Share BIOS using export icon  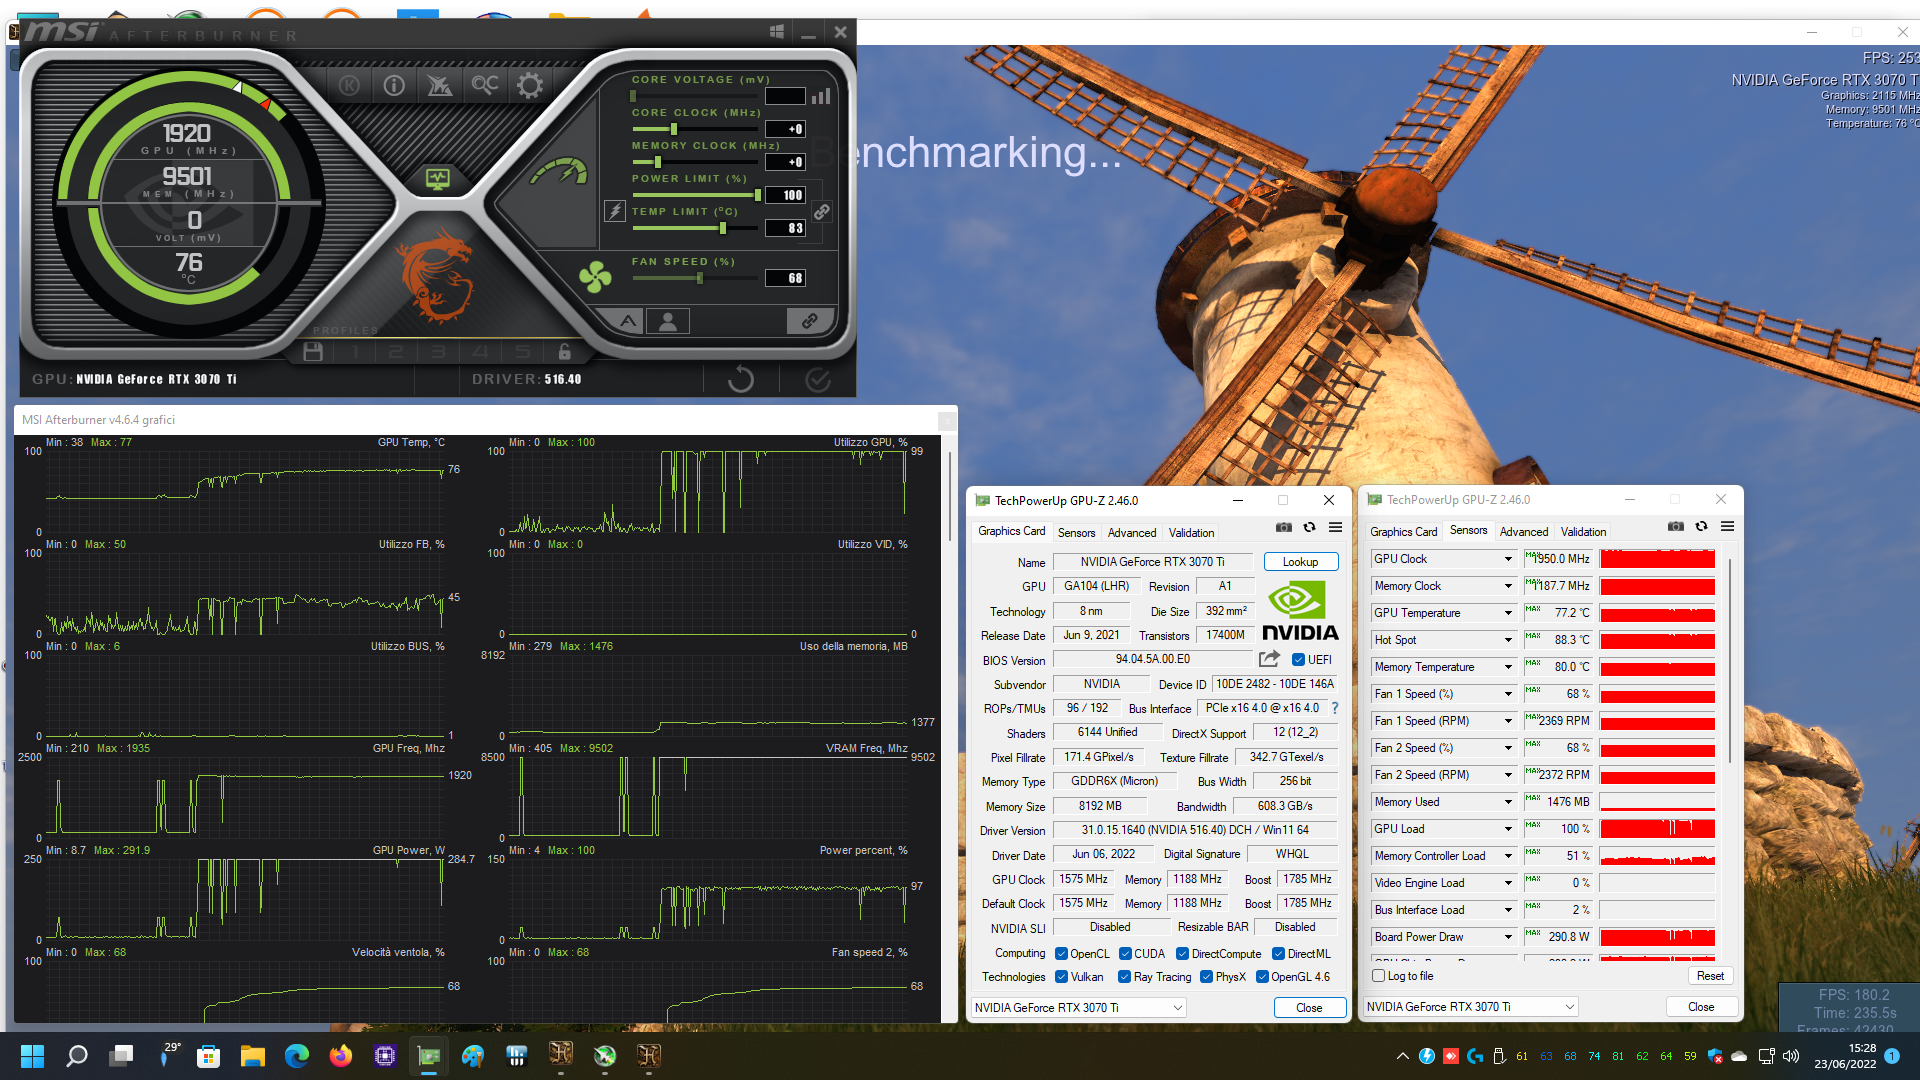[x=1269, y=659]
